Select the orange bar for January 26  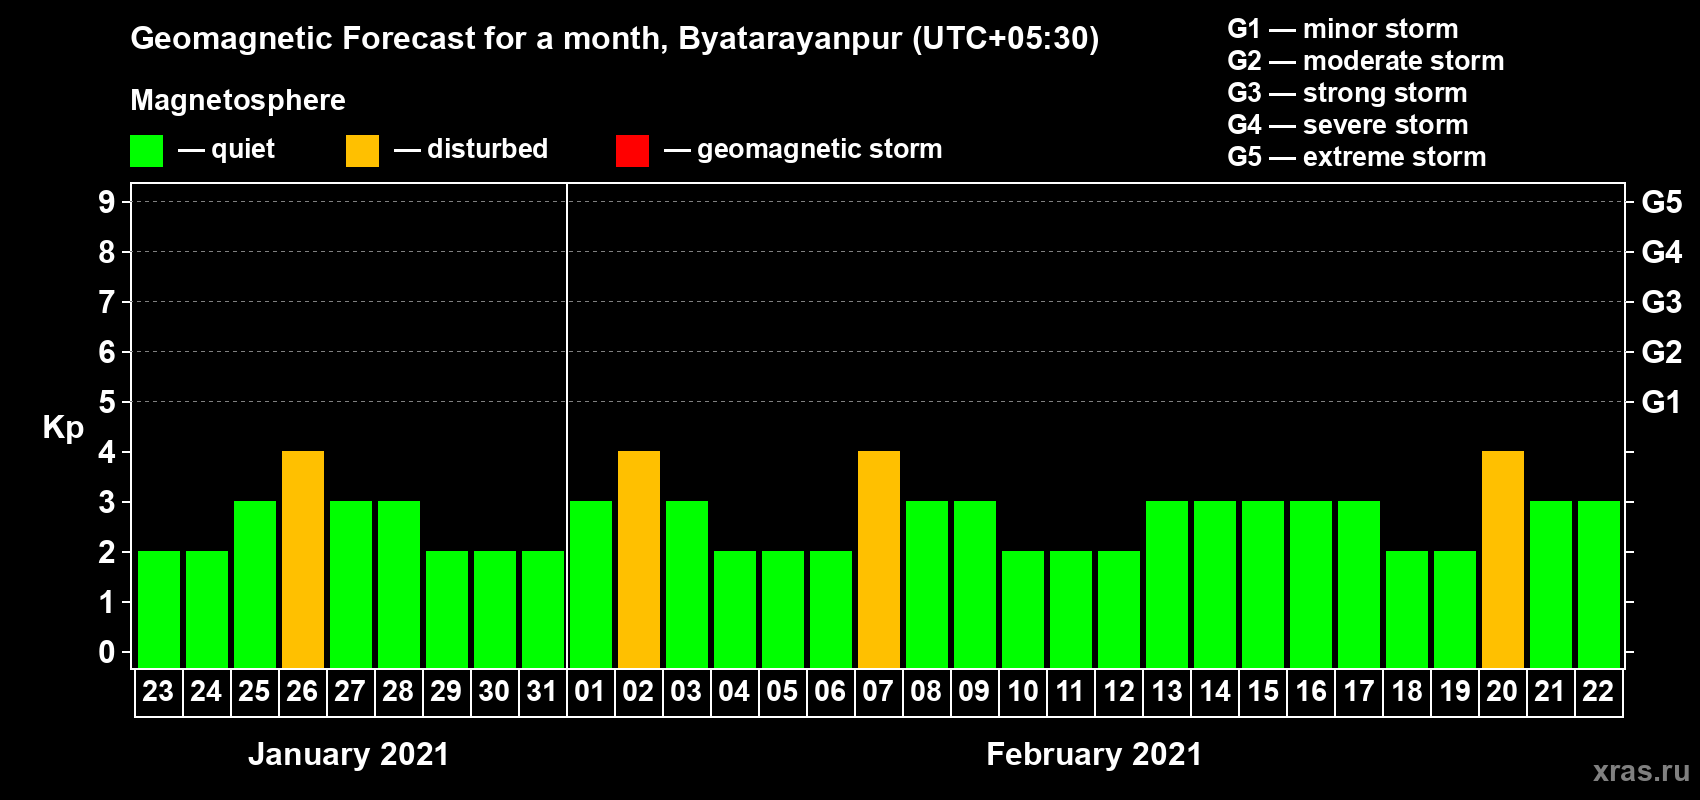[303, 560]
